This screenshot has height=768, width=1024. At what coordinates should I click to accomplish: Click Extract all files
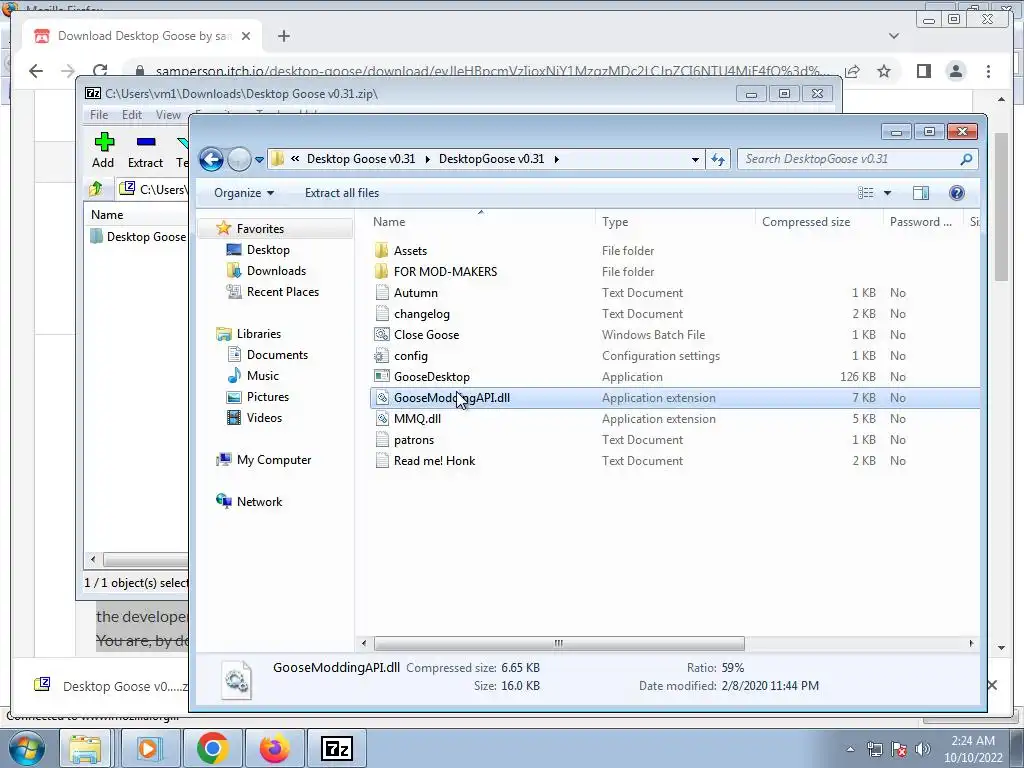[342, 193]
